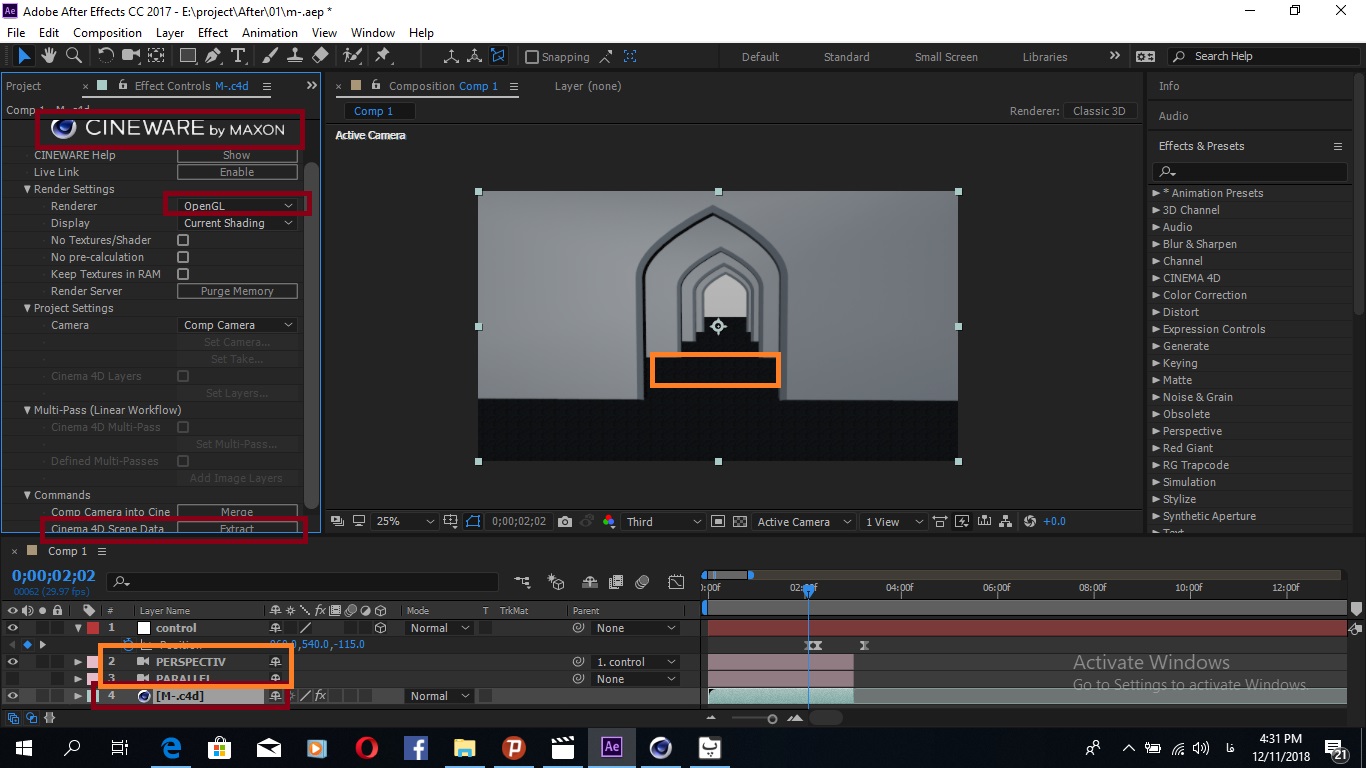Screen dimensions: 1366x768
Task: Click the Merge Comp Camera button
Action: 237,512
